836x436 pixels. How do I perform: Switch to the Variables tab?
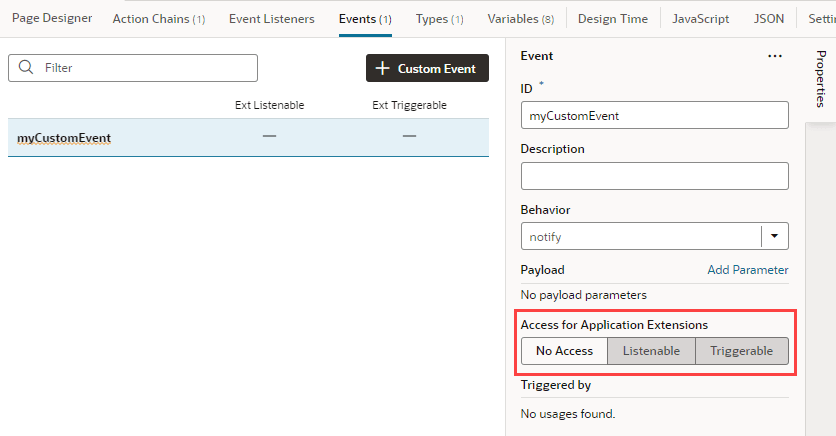coord(520,19)
